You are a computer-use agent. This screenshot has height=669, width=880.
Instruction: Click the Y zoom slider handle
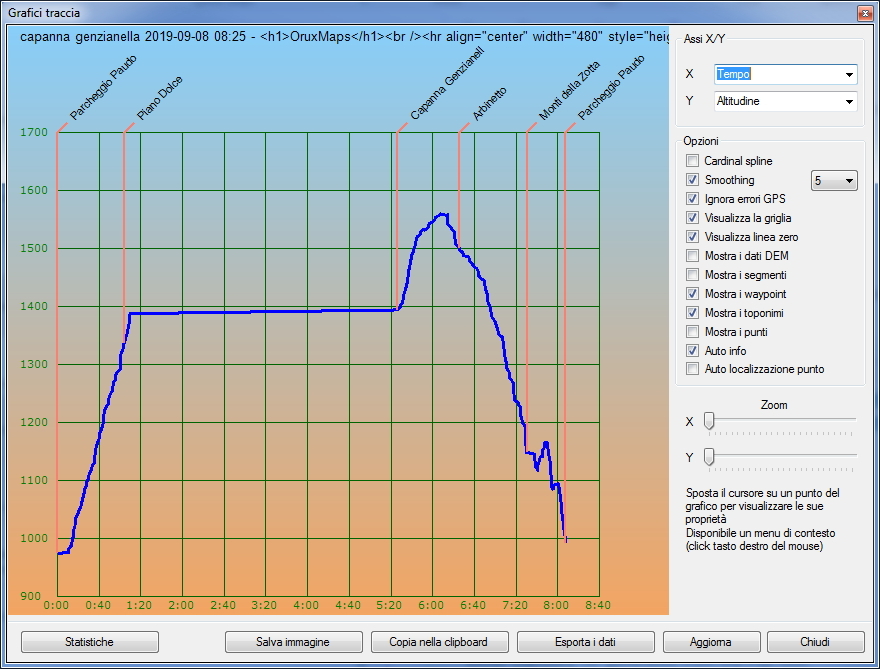[709, 457]
